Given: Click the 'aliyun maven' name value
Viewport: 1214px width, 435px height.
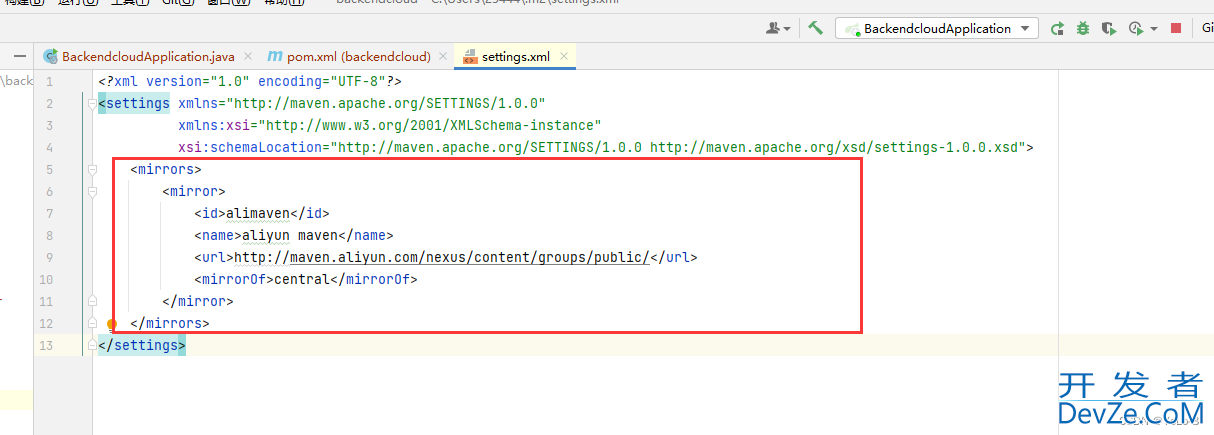Looking at the screenshot, I should pos(290,235).
